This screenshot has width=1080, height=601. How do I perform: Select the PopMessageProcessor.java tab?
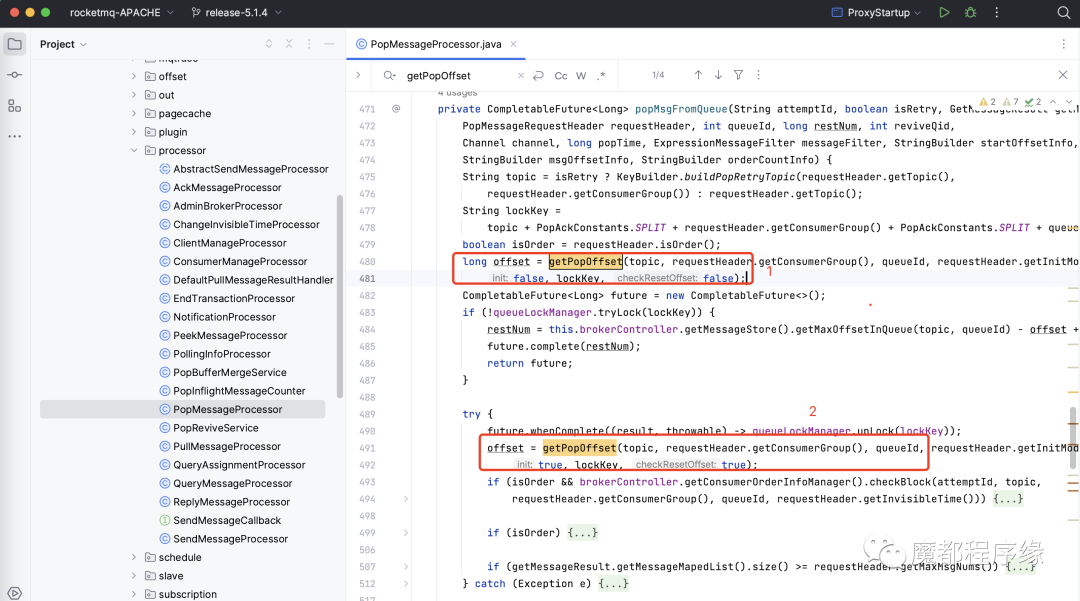[x=436, y=44]
